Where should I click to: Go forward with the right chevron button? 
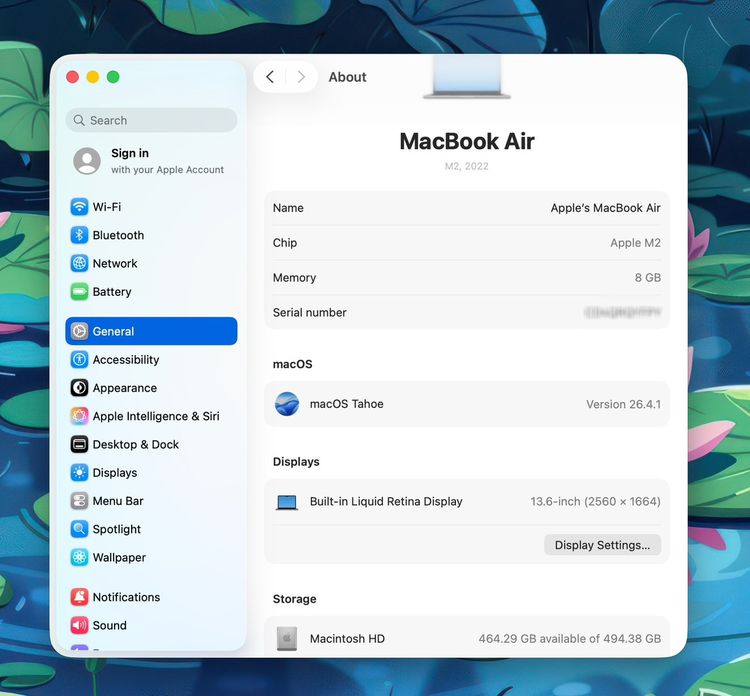pyautogui.click(x=301, y=77)
